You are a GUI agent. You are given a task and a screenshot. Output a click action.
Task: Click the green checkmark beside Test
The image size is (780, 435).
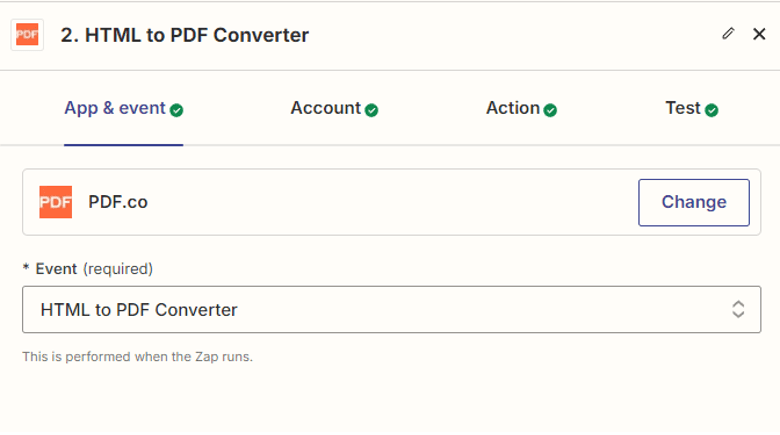coord(712,110)
